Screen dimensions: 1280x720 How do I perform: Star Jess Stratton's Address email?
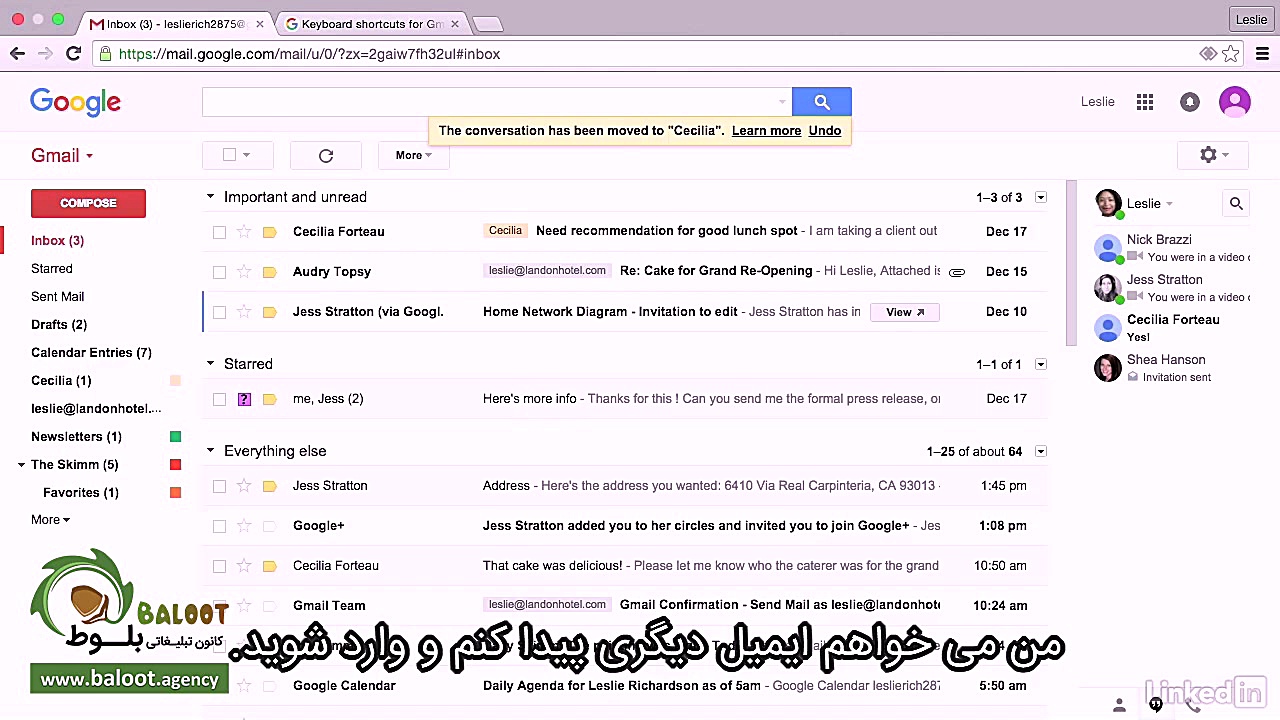click(244, 485)
